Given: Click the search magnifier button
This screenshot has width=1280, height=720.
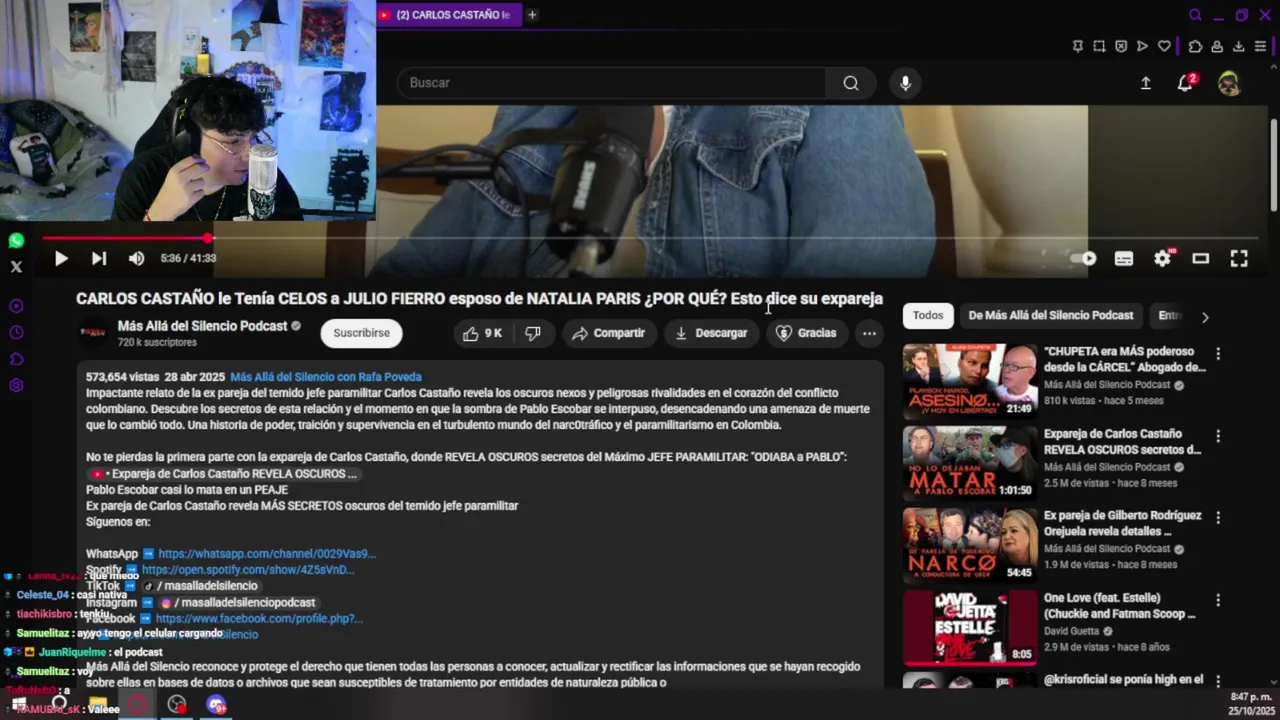Looking at the screenshot, I should point(851,83).
